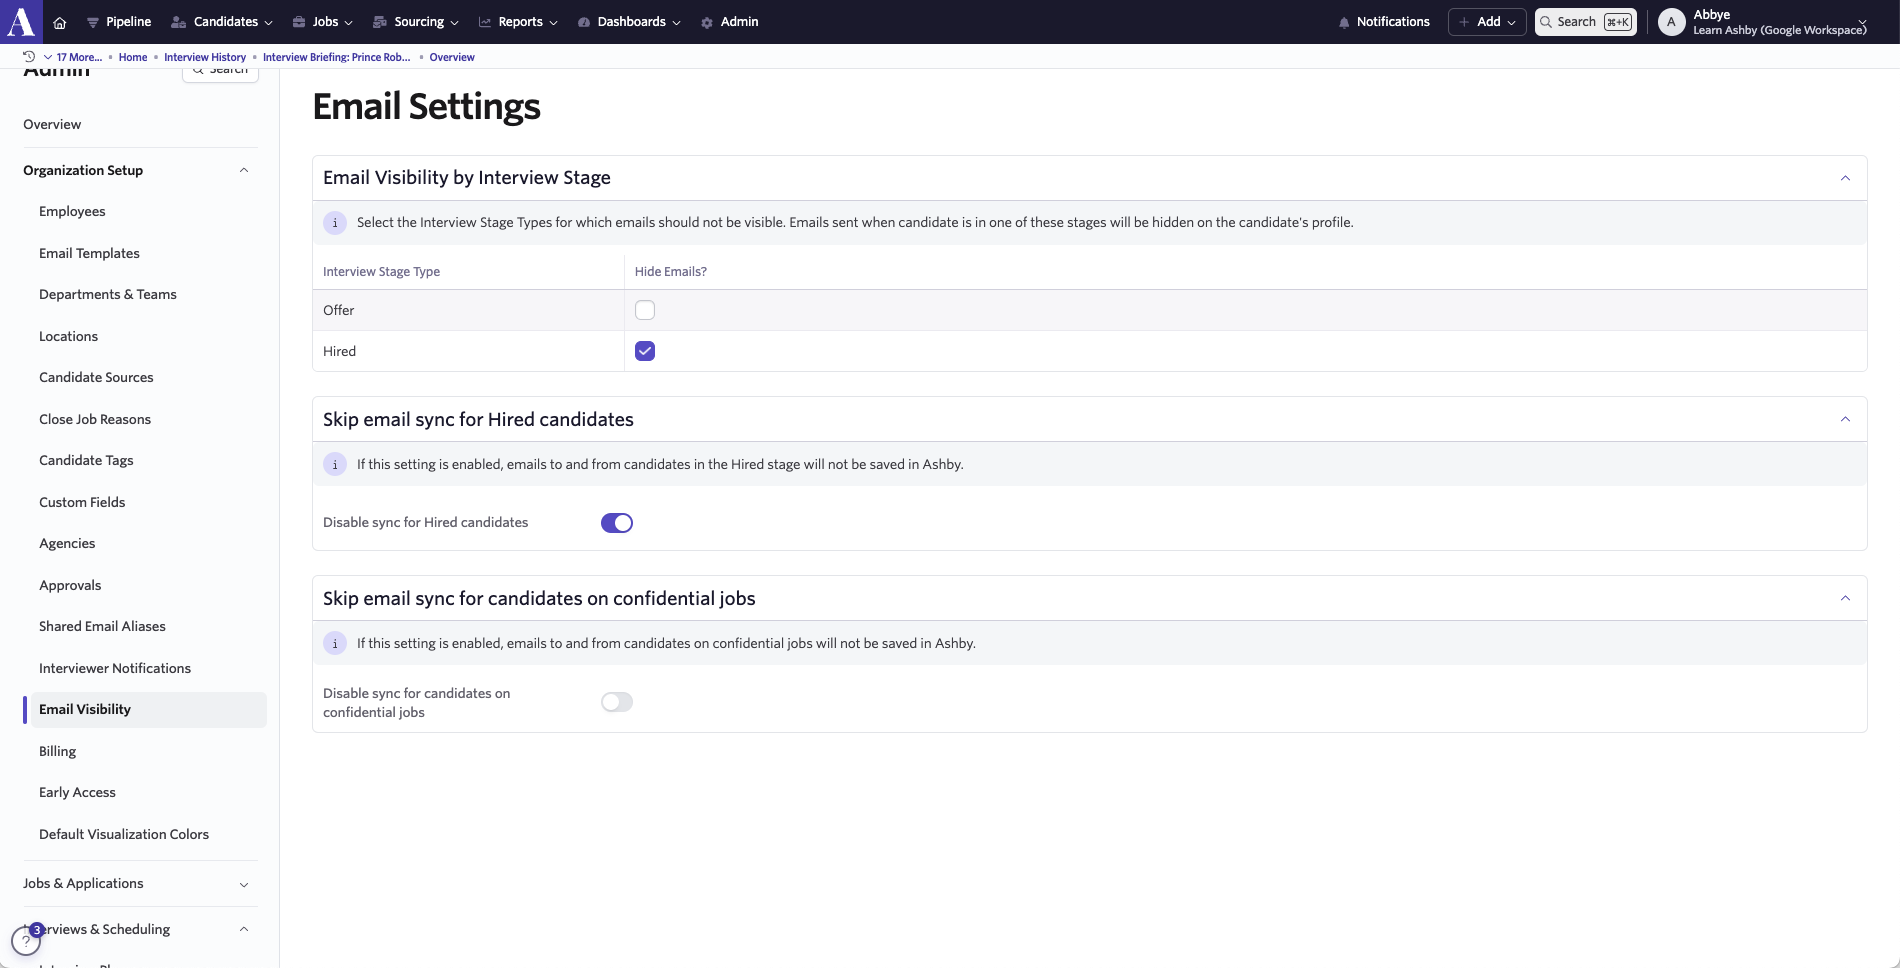This screenshot has height=968, width=1900.
Task: Open Custom Fields in the sidebar
Action: coord(82,503)
